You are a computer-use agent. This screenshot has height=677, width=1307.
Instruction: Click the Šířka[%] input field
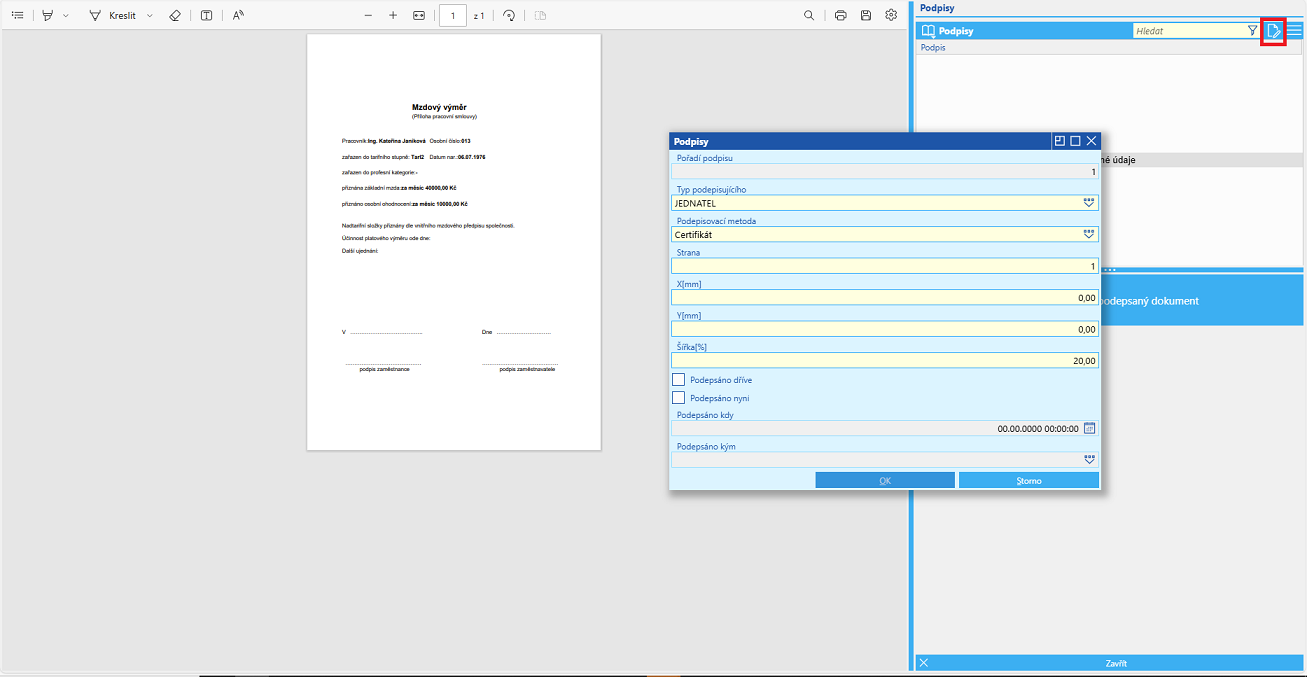[x=885, y=361]
